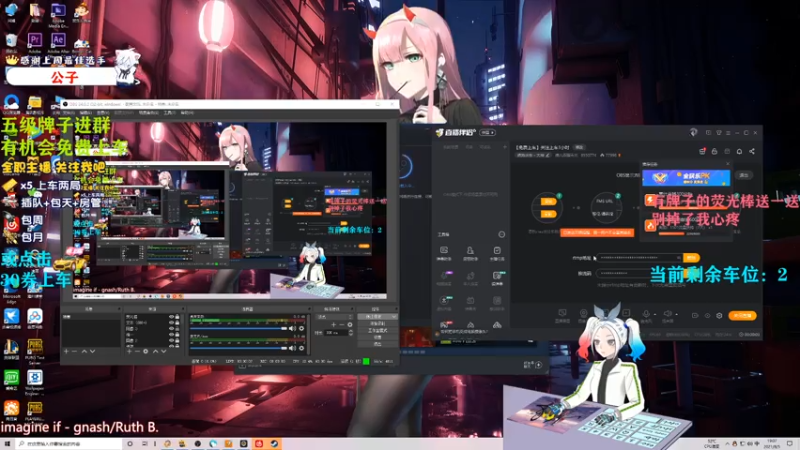800x450 pixels.
Task: Open Scene Collection menu in OBS
Action: point(148,113)
